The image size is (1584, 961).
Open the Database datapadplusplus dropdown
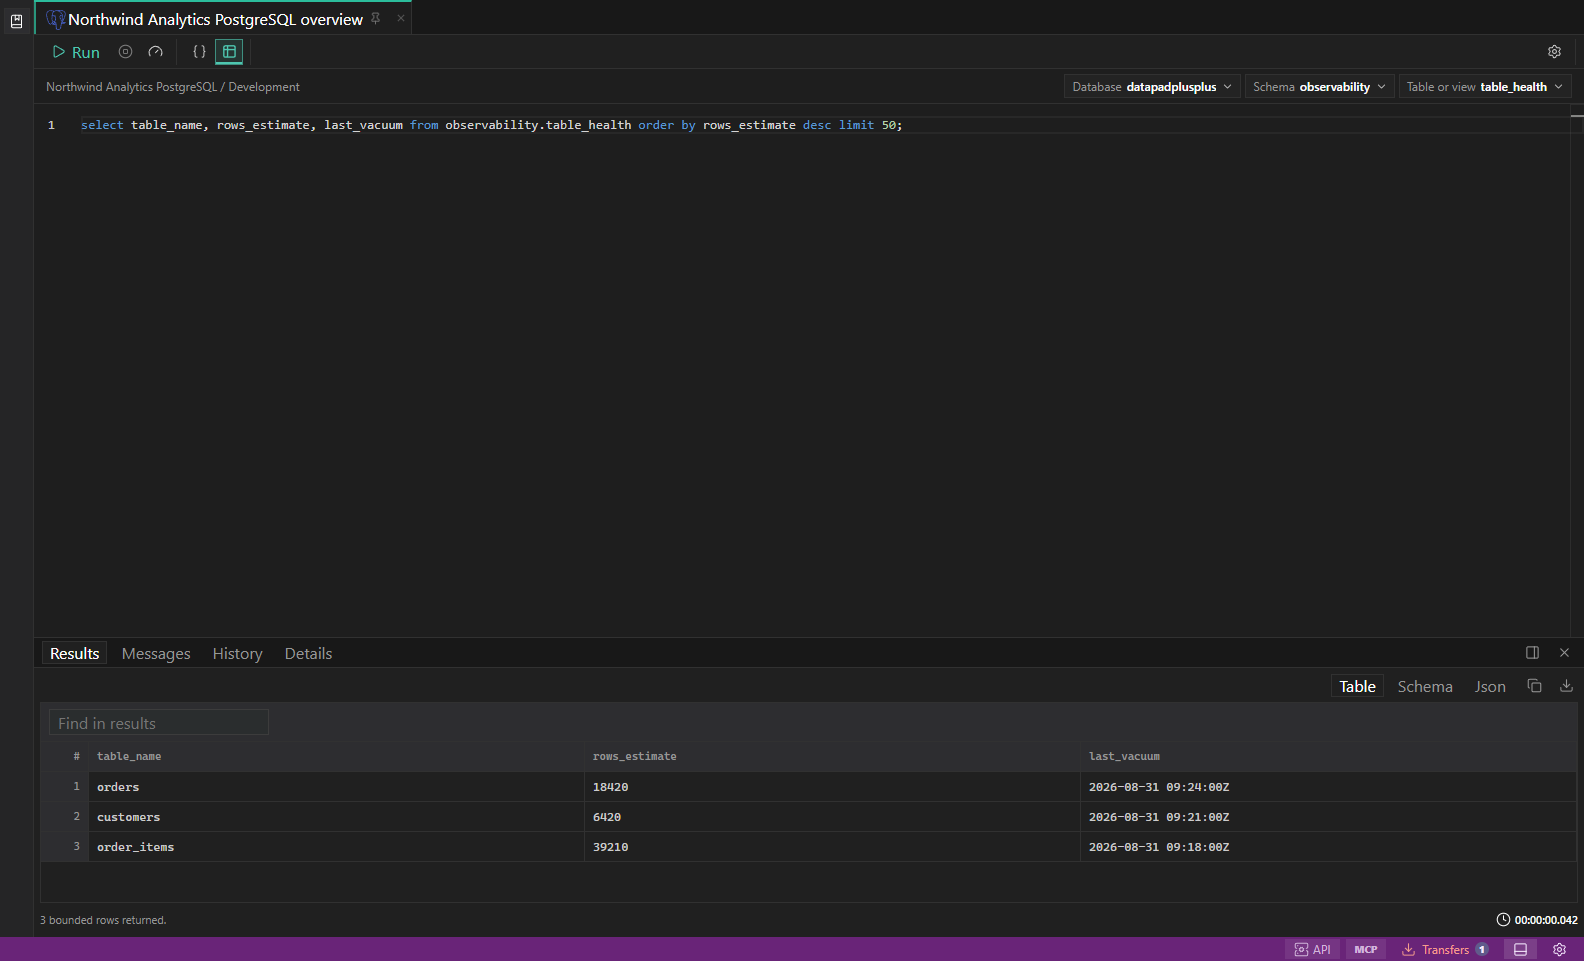pos(1152,87)
